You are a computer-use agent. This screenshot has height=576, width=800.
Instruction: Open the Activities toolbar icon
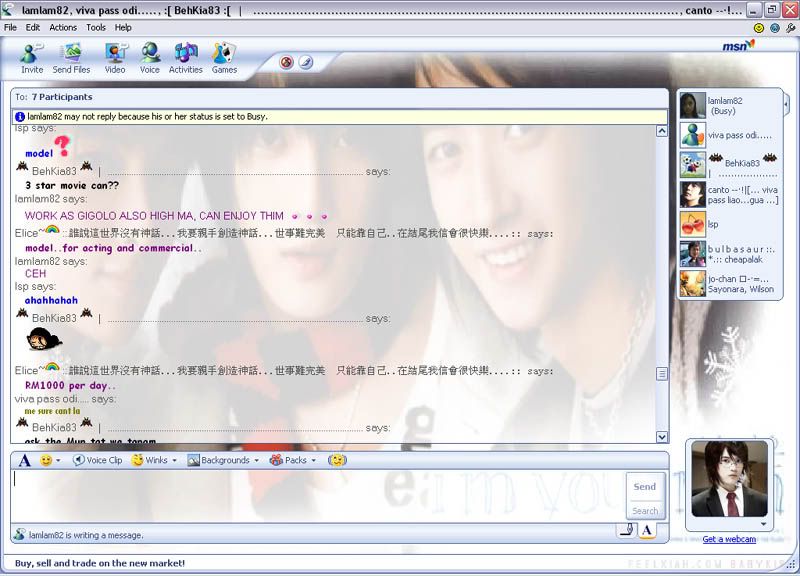tap(186, 59)
